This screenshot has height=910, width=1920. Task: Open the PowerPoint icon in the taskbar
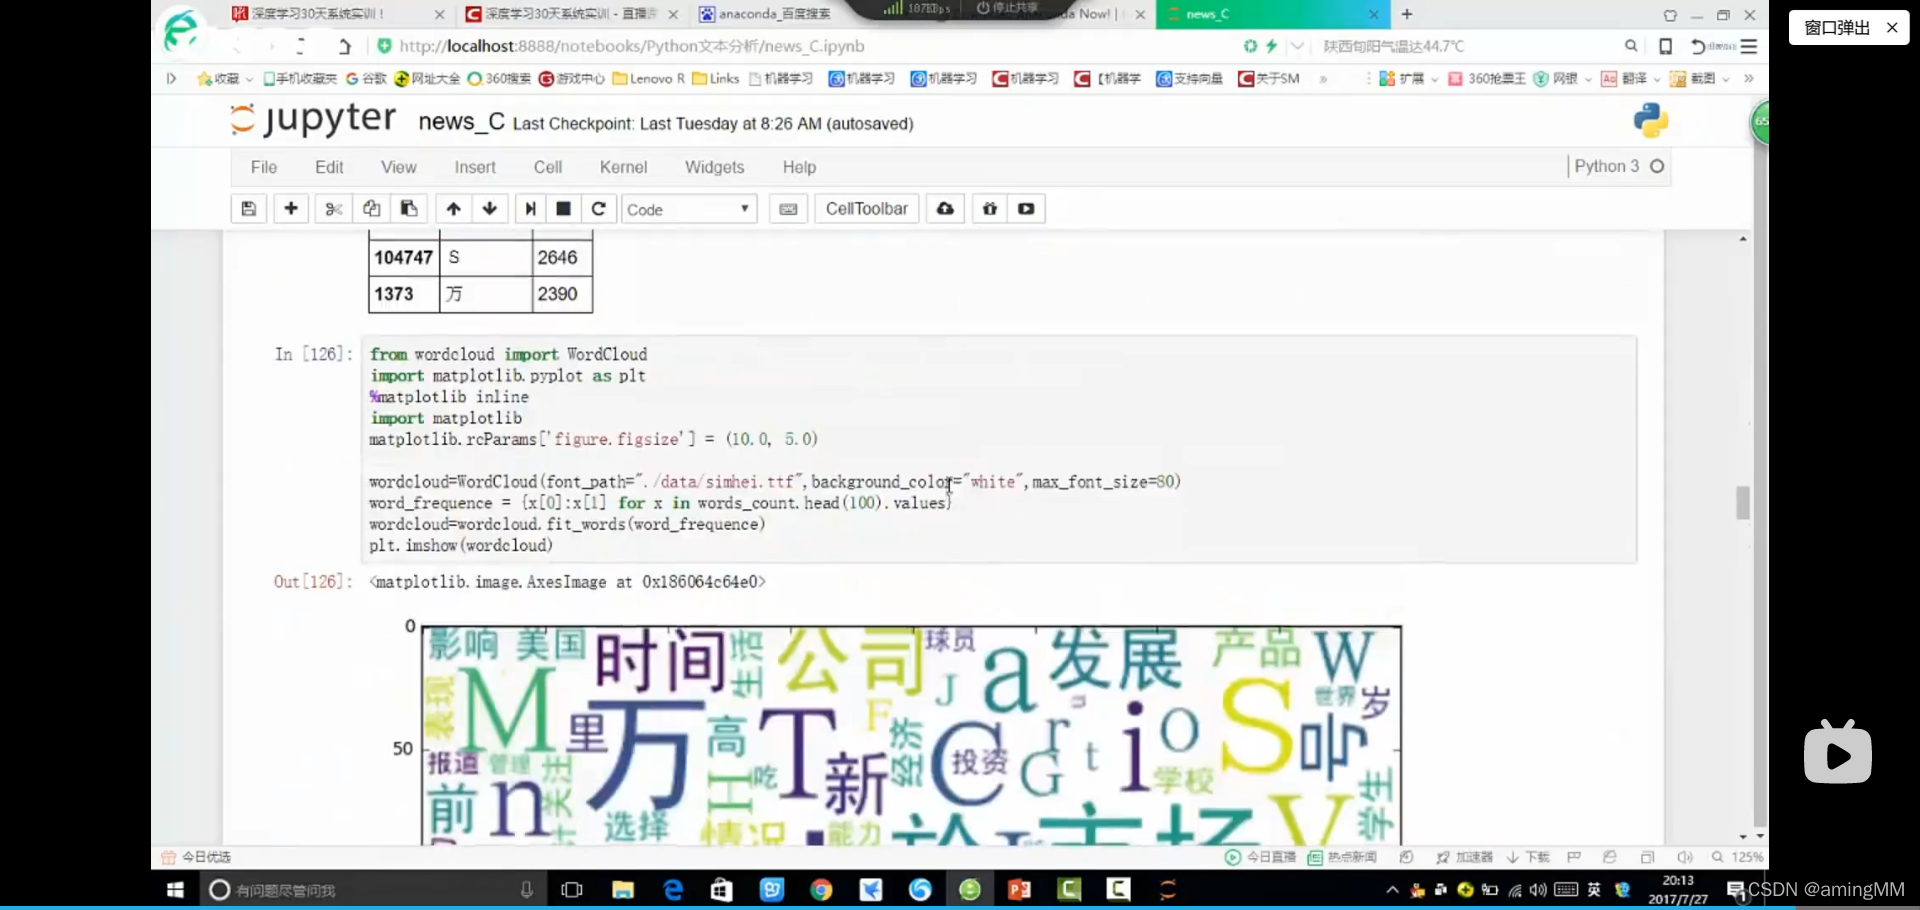[1019, 890]
